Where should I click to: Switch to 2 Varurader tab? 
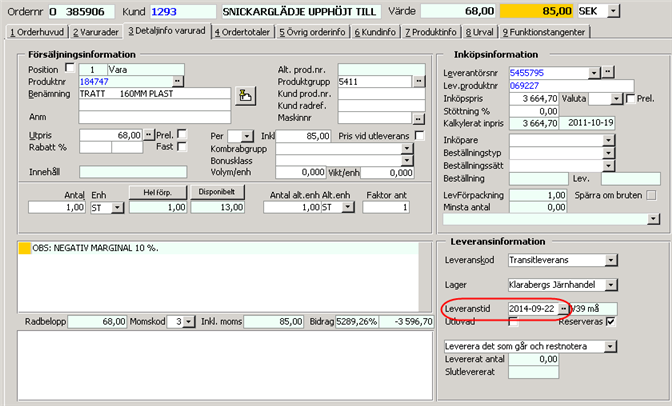[96, 32]
